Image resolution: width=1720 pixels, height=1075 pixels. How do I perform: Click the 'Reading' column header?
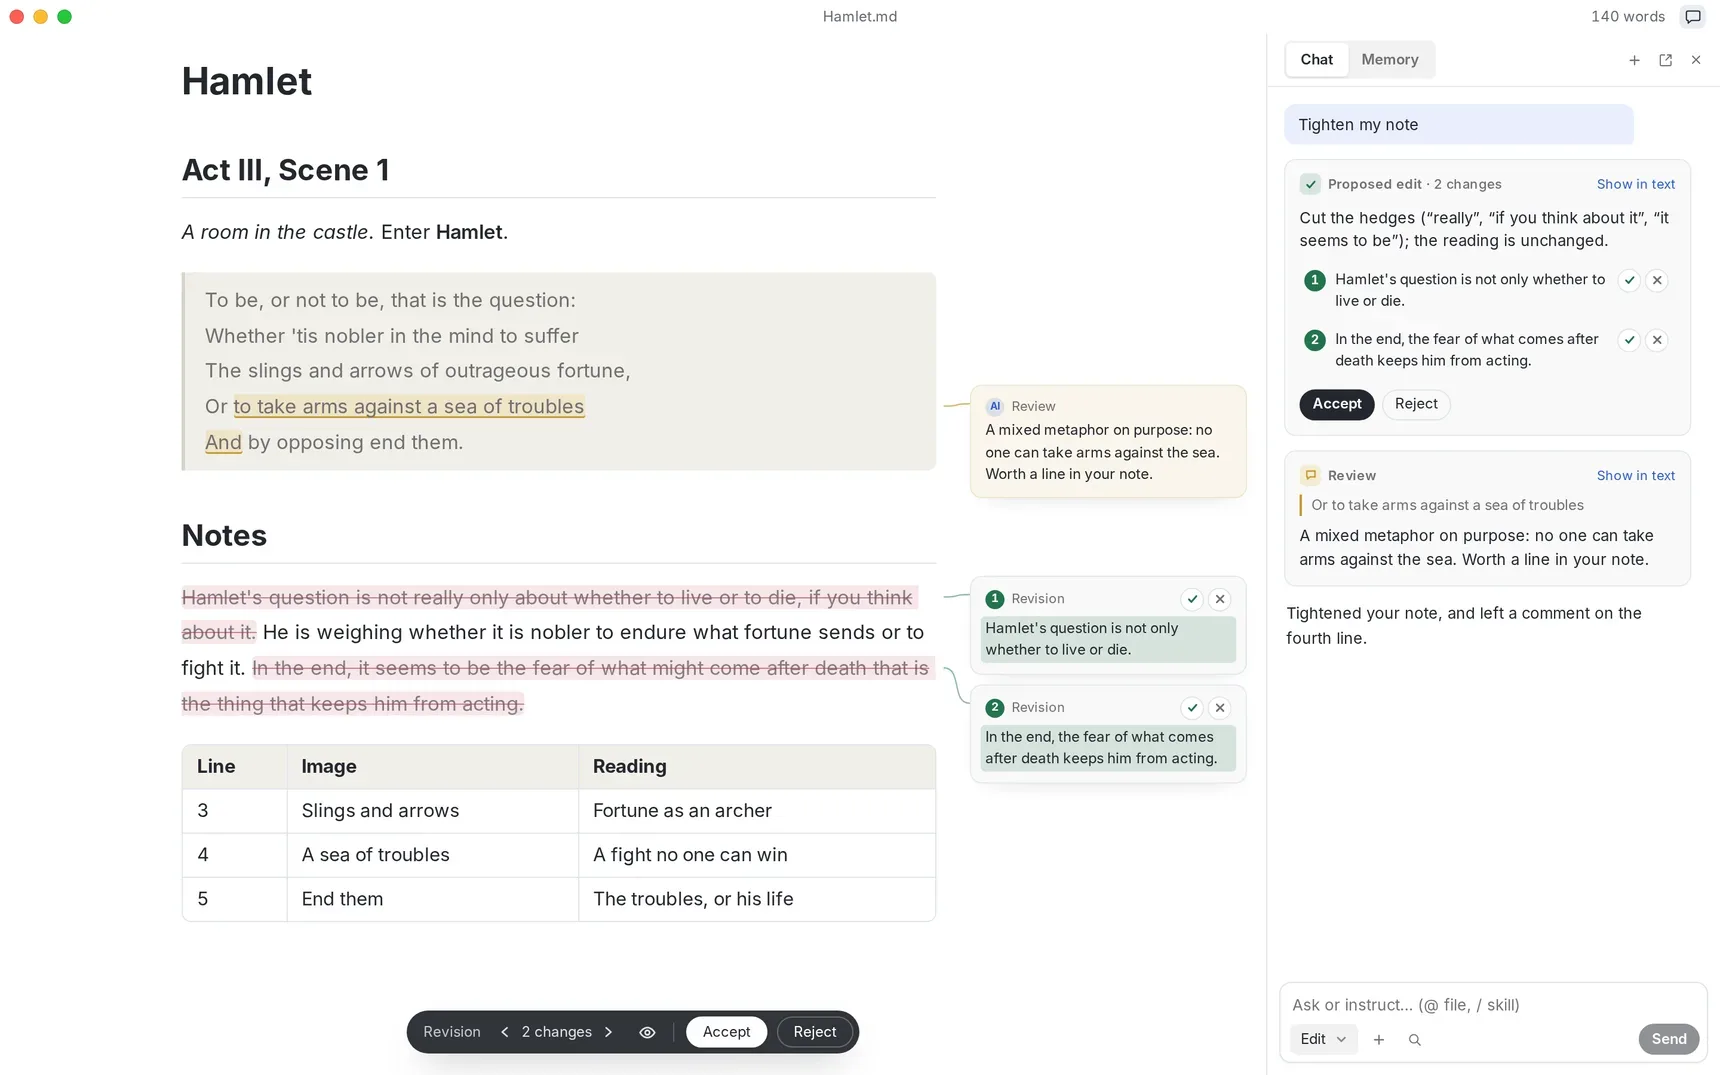pos(757,767)
